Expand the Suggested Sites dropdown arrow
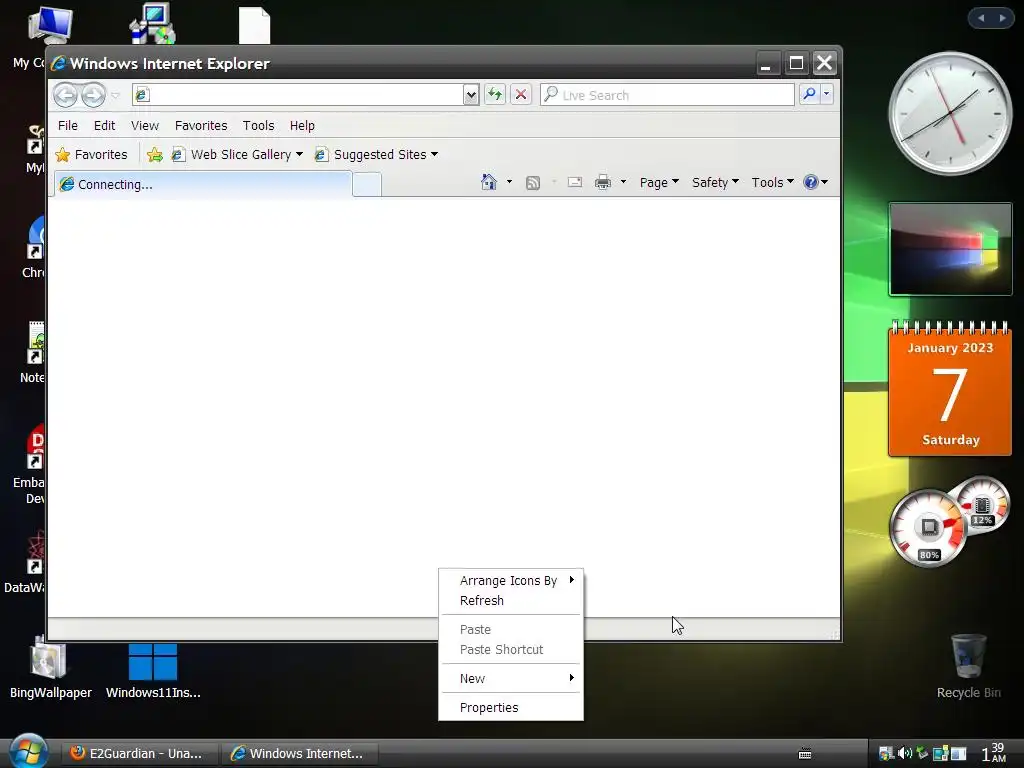 pos(435,155)
